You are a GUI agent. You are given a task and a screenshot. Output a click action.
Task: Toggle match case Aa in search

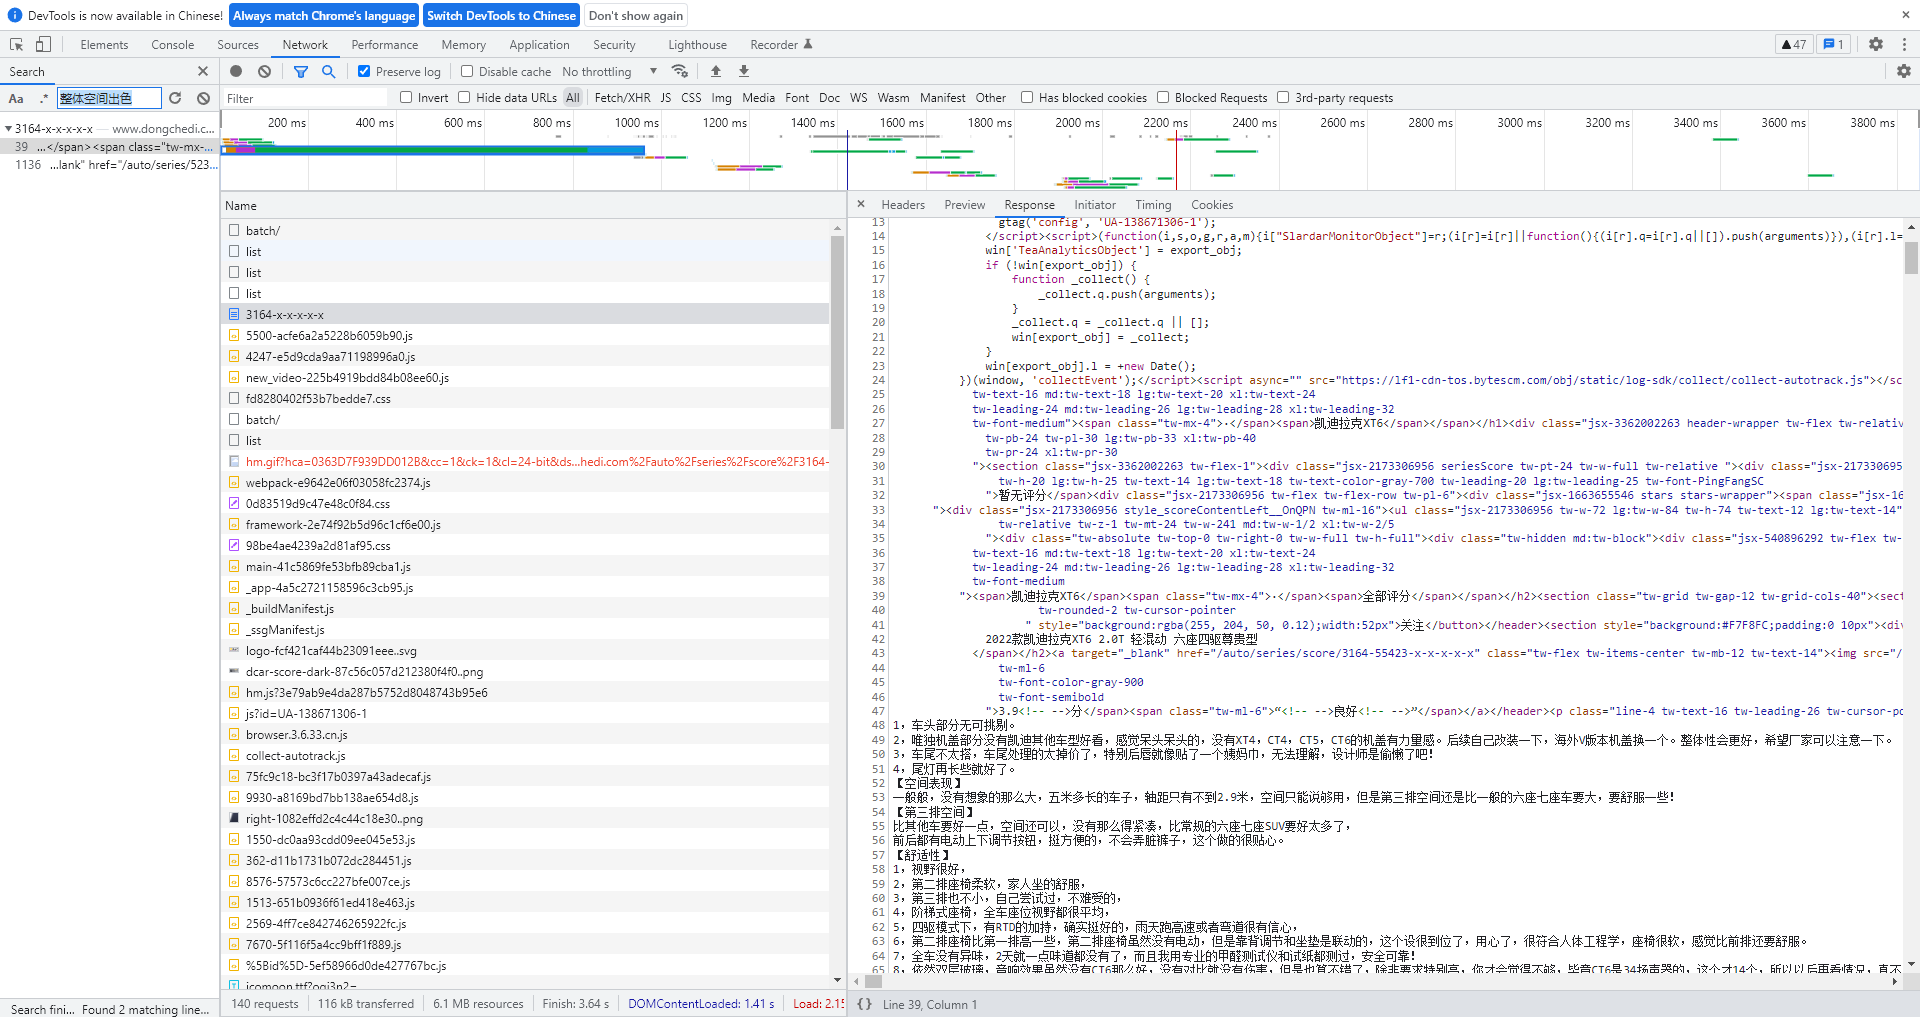16,98
